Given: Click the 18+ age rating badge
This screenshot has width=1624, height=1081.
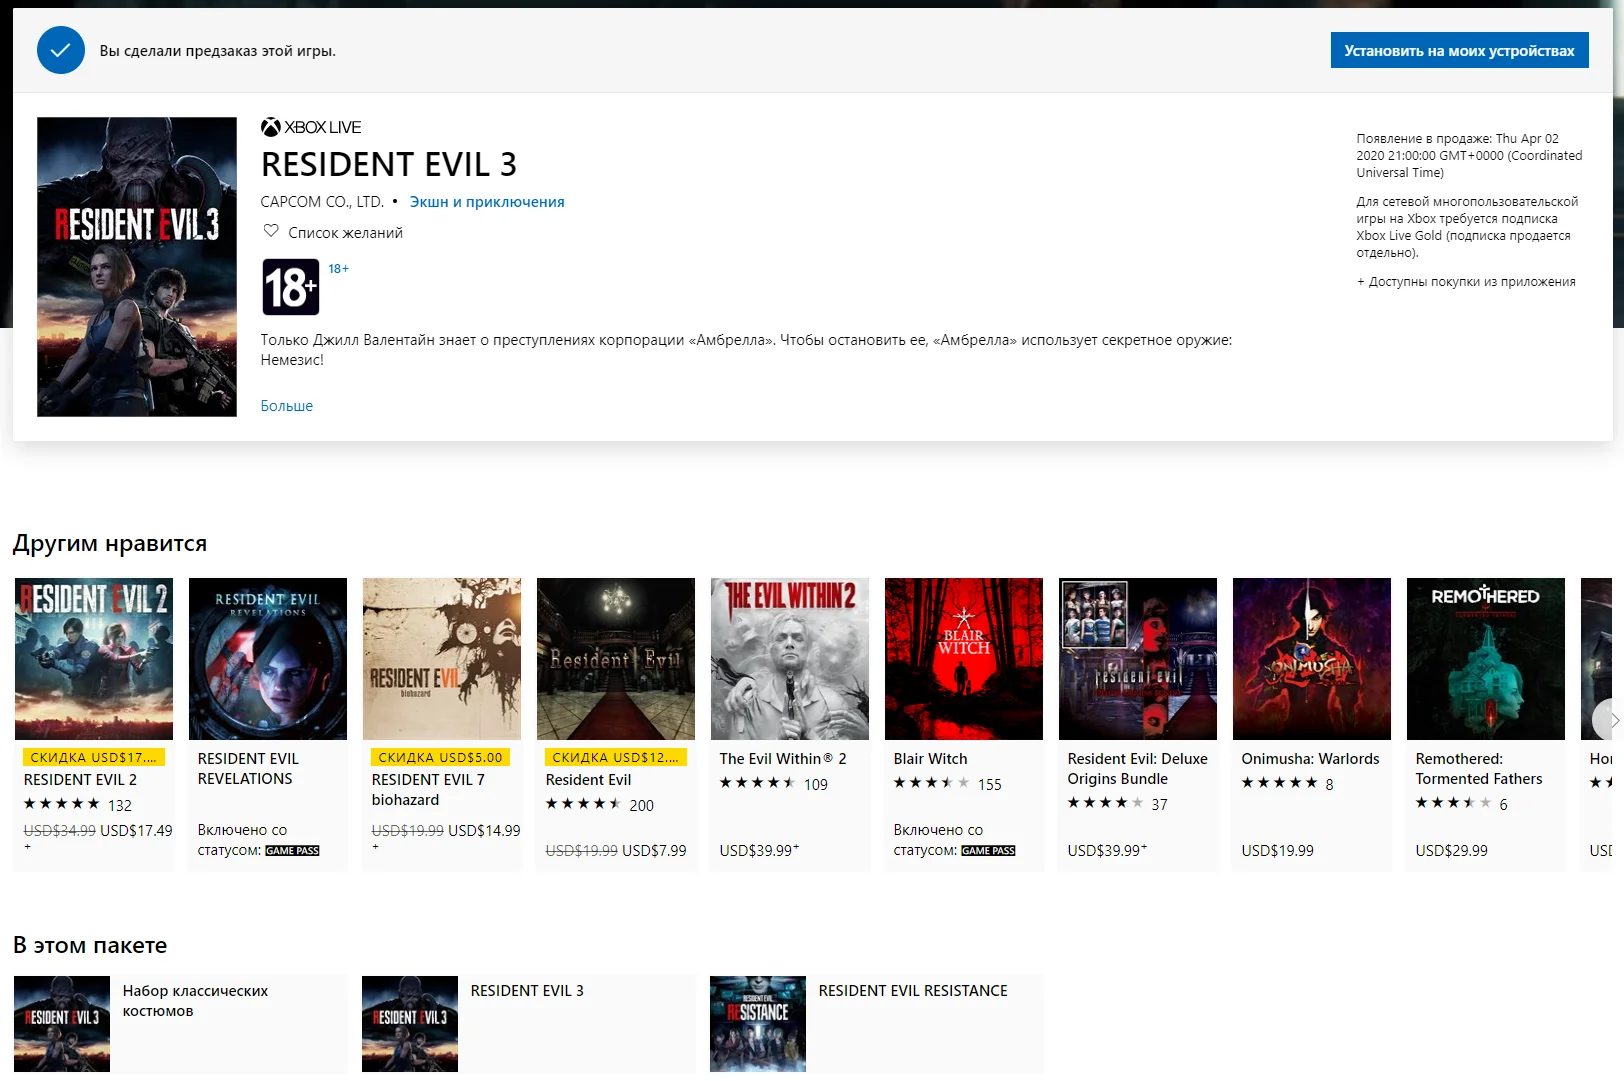Looking at the screenshot, I should (291, 287).
